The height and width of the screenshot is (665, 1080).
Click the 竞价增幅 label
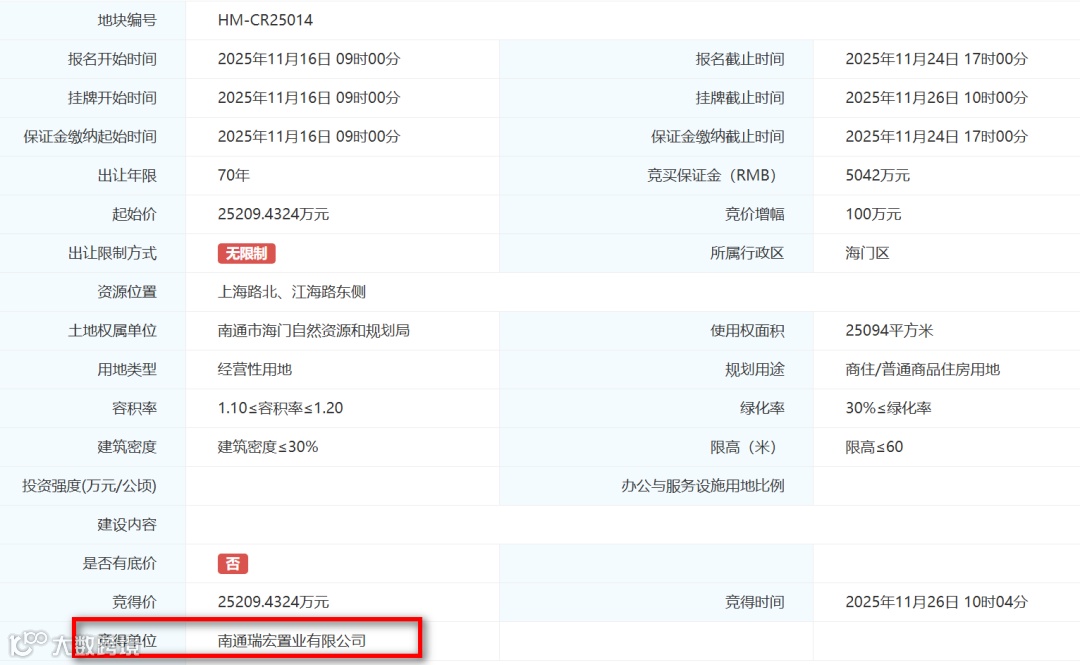(x=755, y=214)
